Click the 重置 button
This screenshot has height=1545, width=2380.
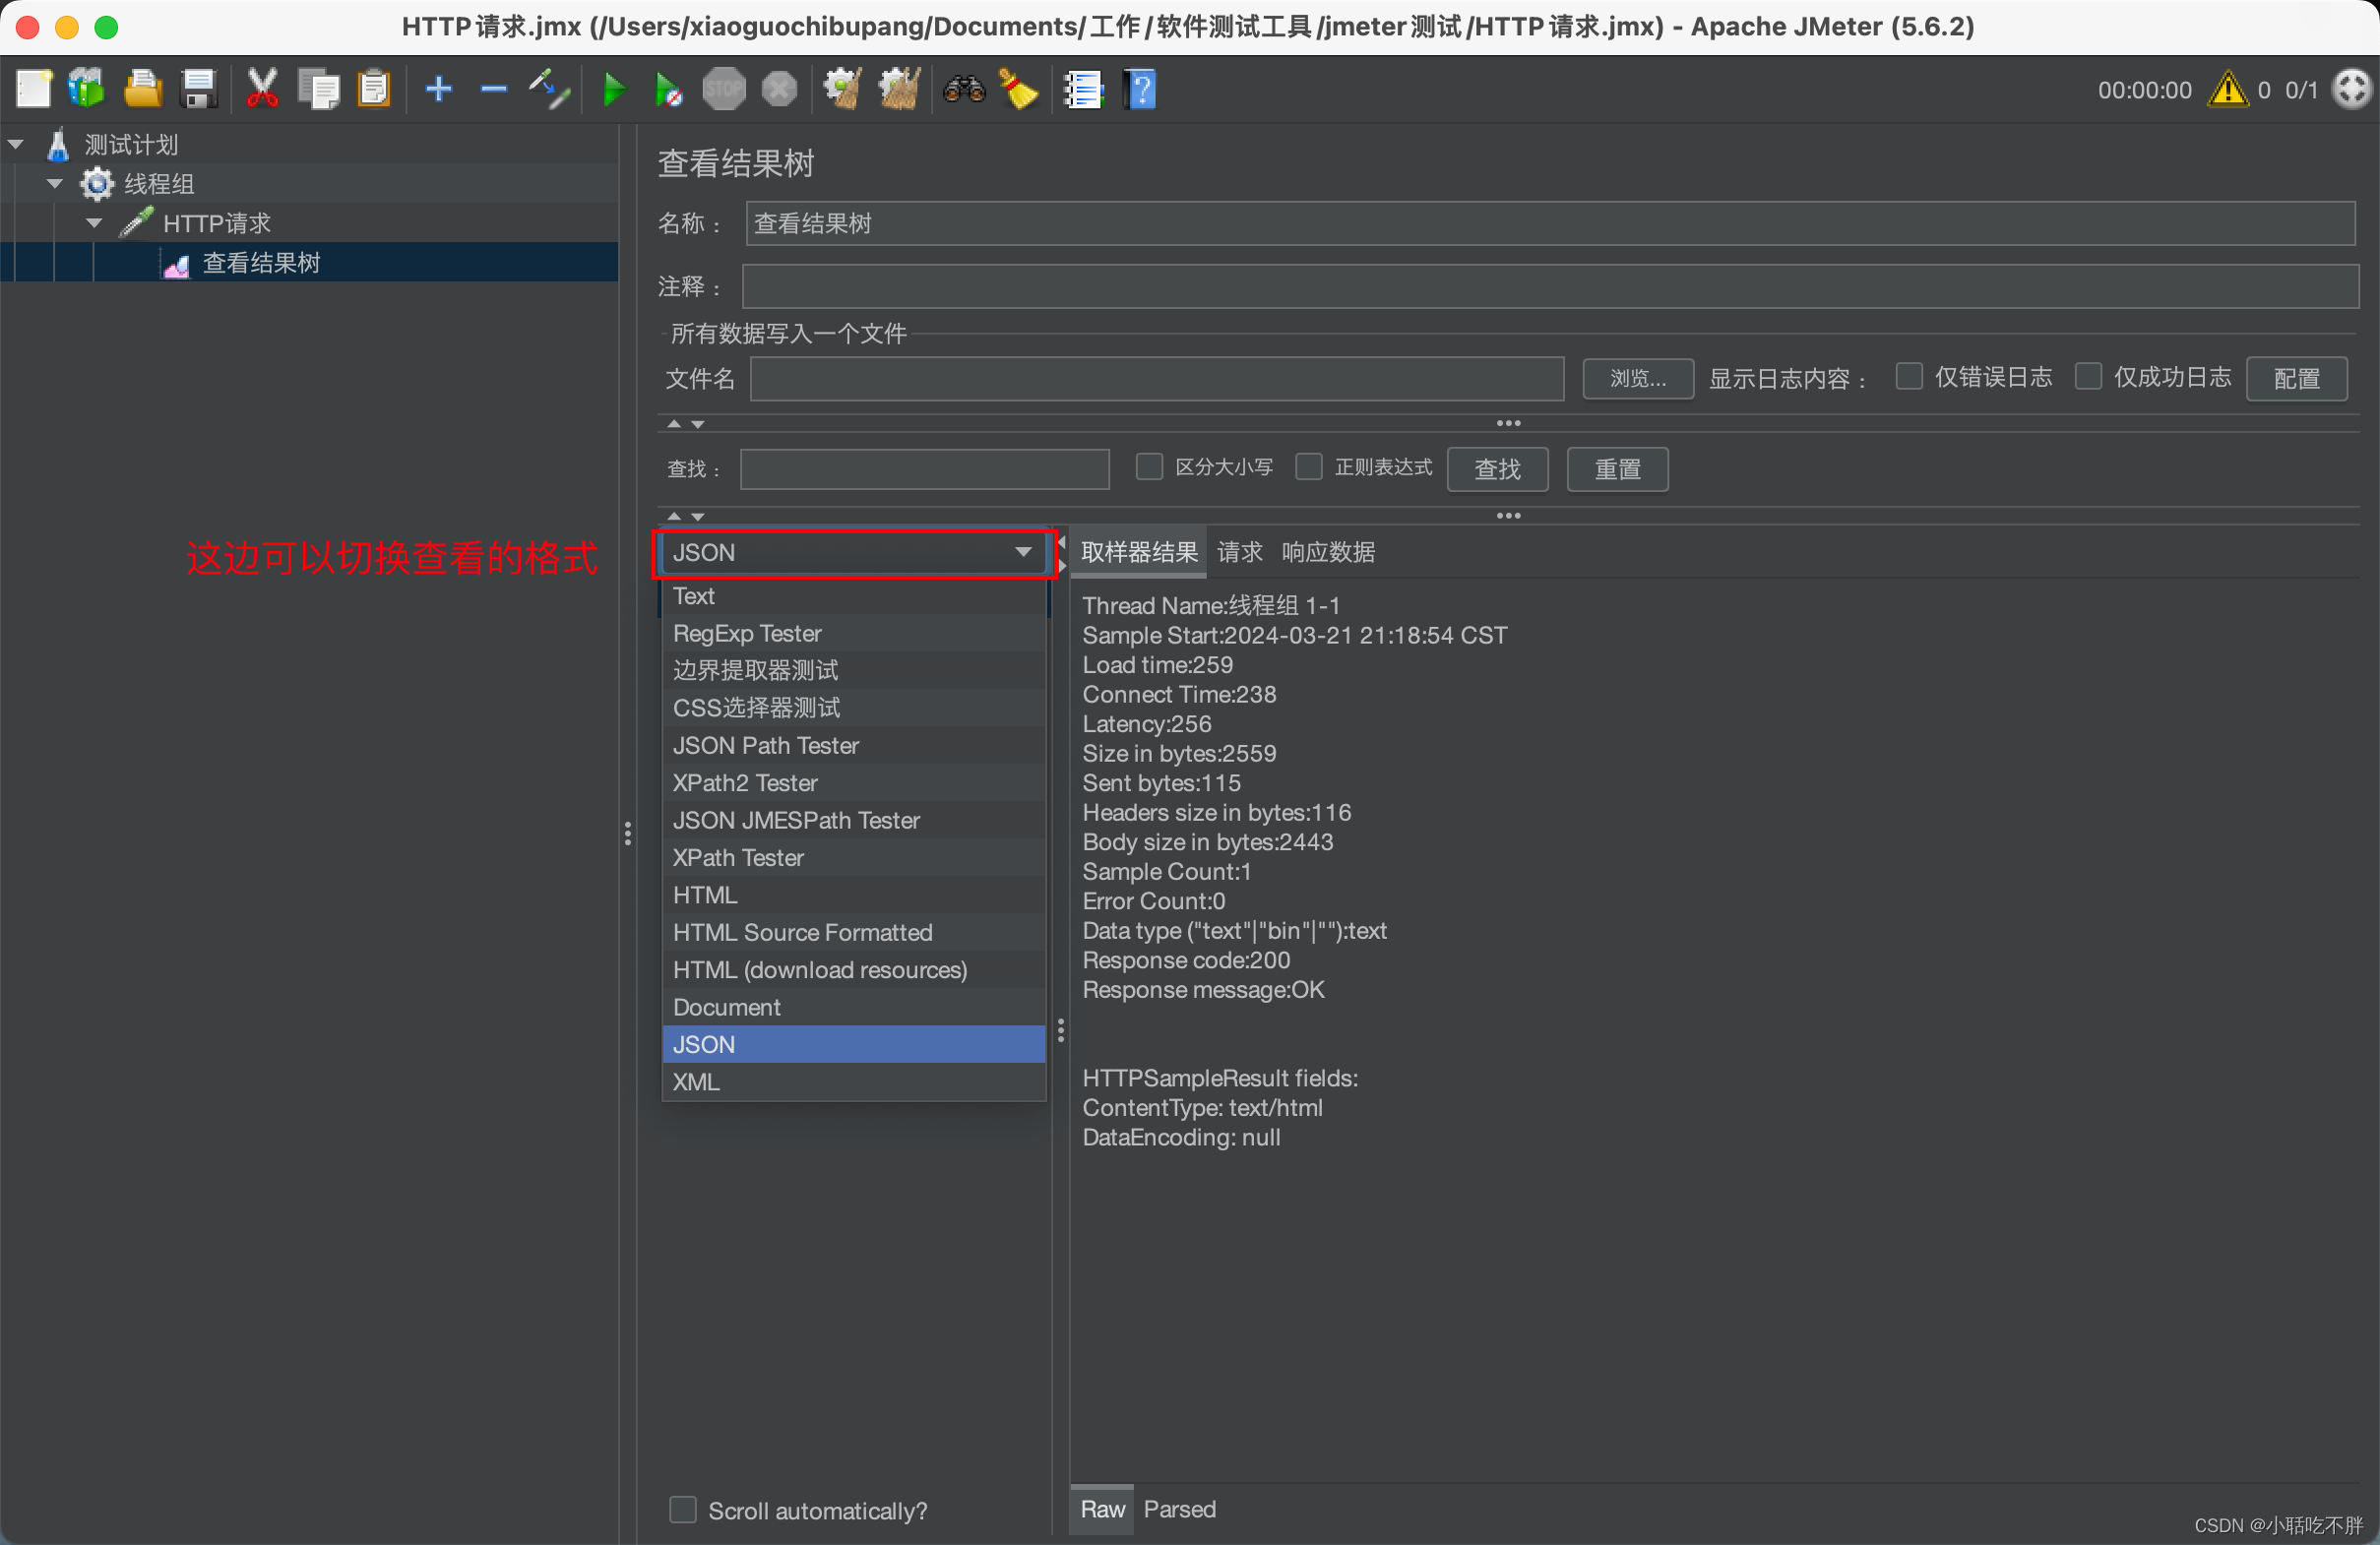click(x=1617, y=469)
